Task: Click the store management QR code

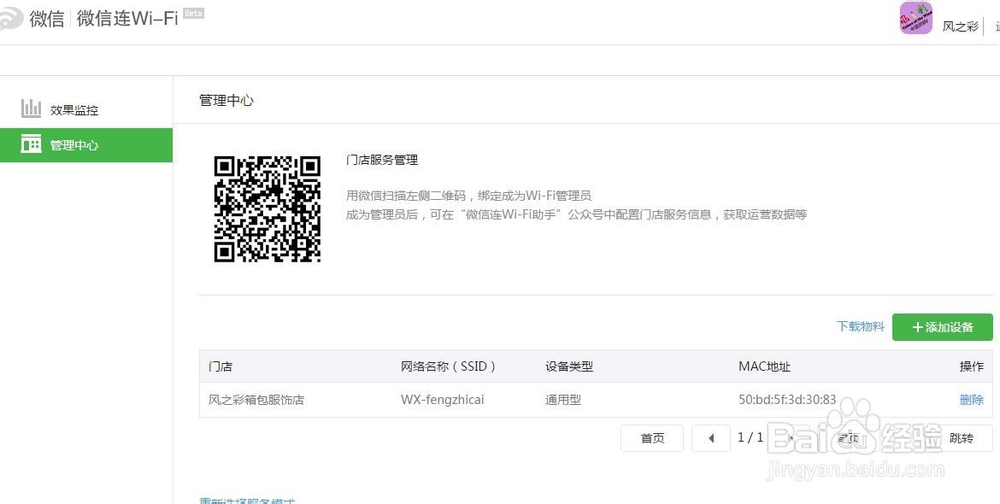Action: coord(267,209)
